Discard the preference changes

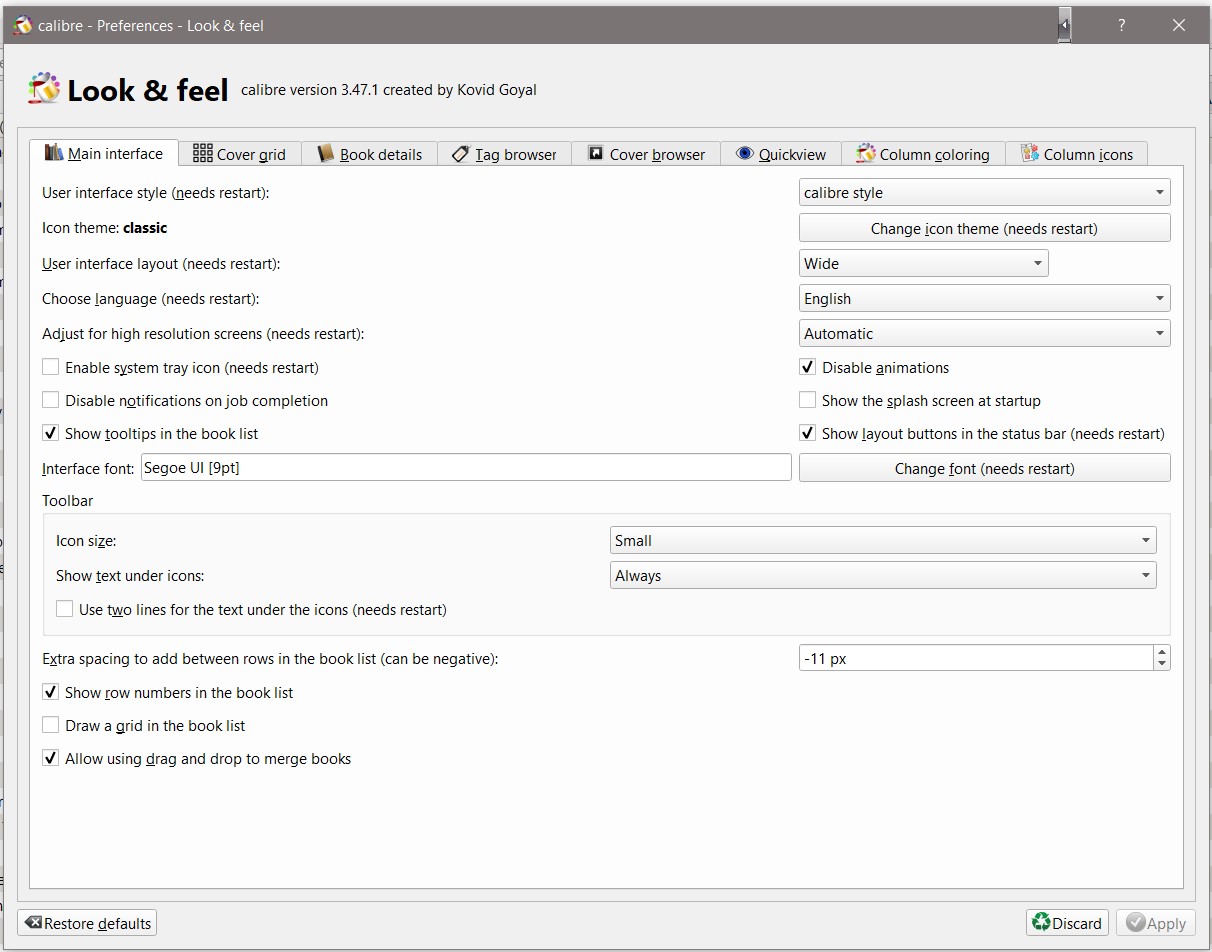tap(1067, 923)
